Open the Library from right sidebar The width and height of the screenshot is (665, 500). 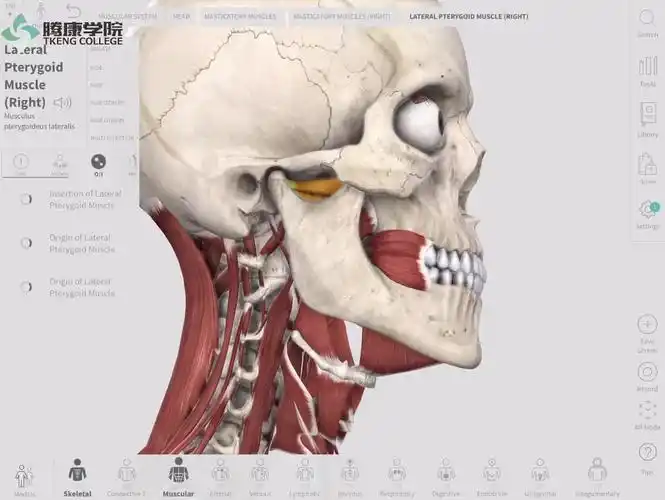[647, 120]
